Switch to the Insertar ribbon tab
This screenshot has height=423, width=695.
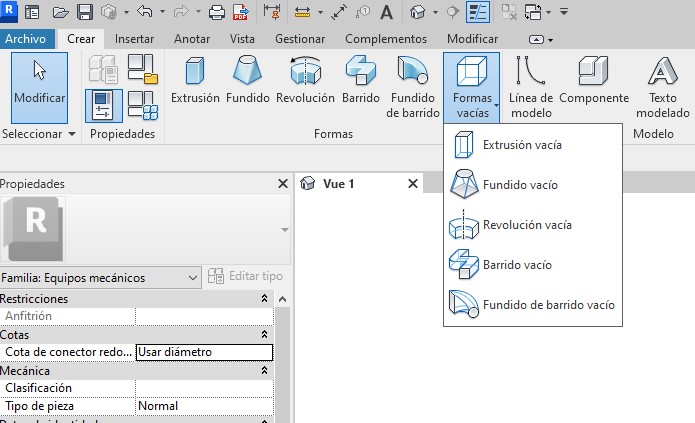(x=134, y=39)
